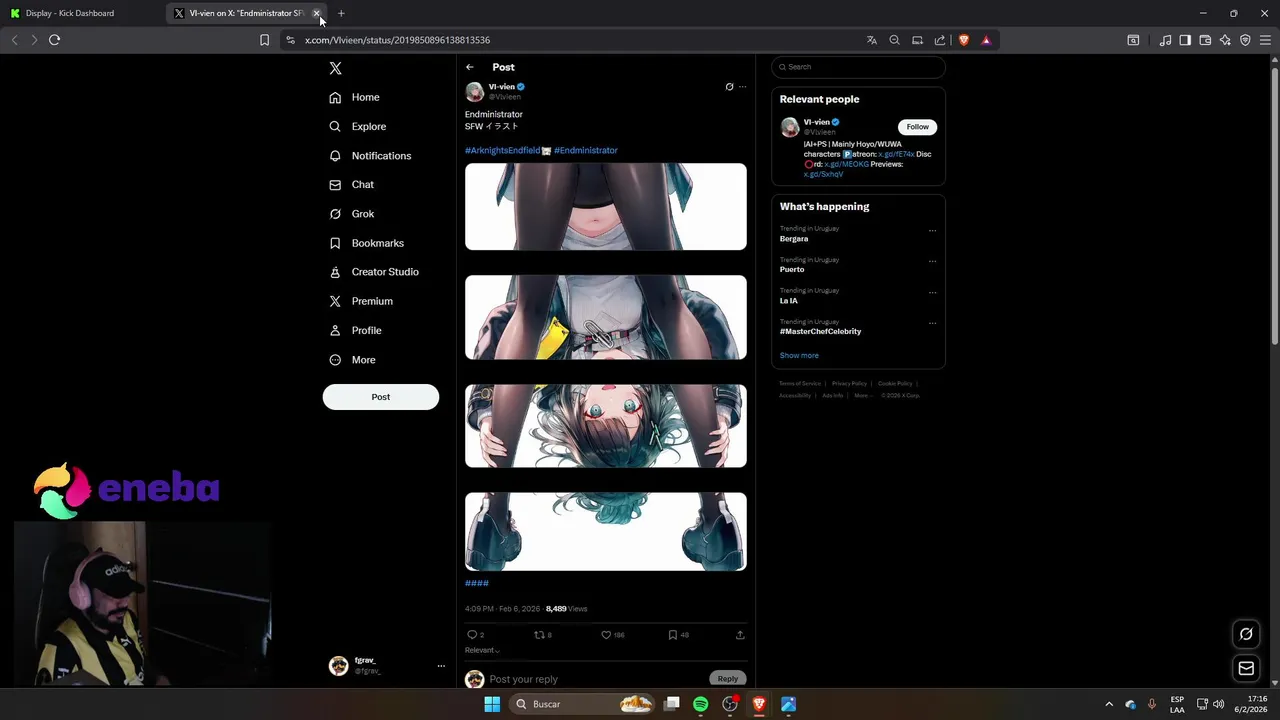Open options for La IA trend

932,292
